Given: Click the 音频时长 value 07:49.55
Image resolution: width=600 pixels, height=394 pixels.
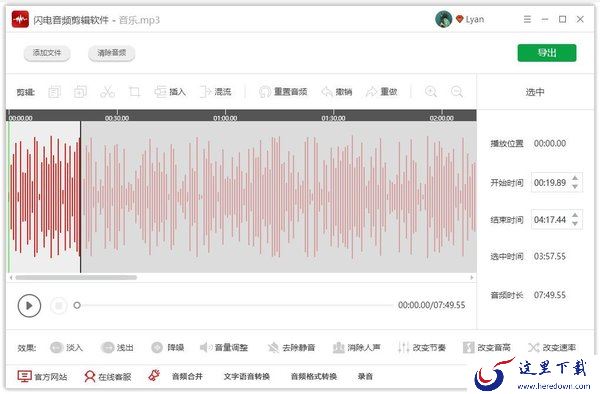Looking at the screenshot, I should click(x=550, y=295).
